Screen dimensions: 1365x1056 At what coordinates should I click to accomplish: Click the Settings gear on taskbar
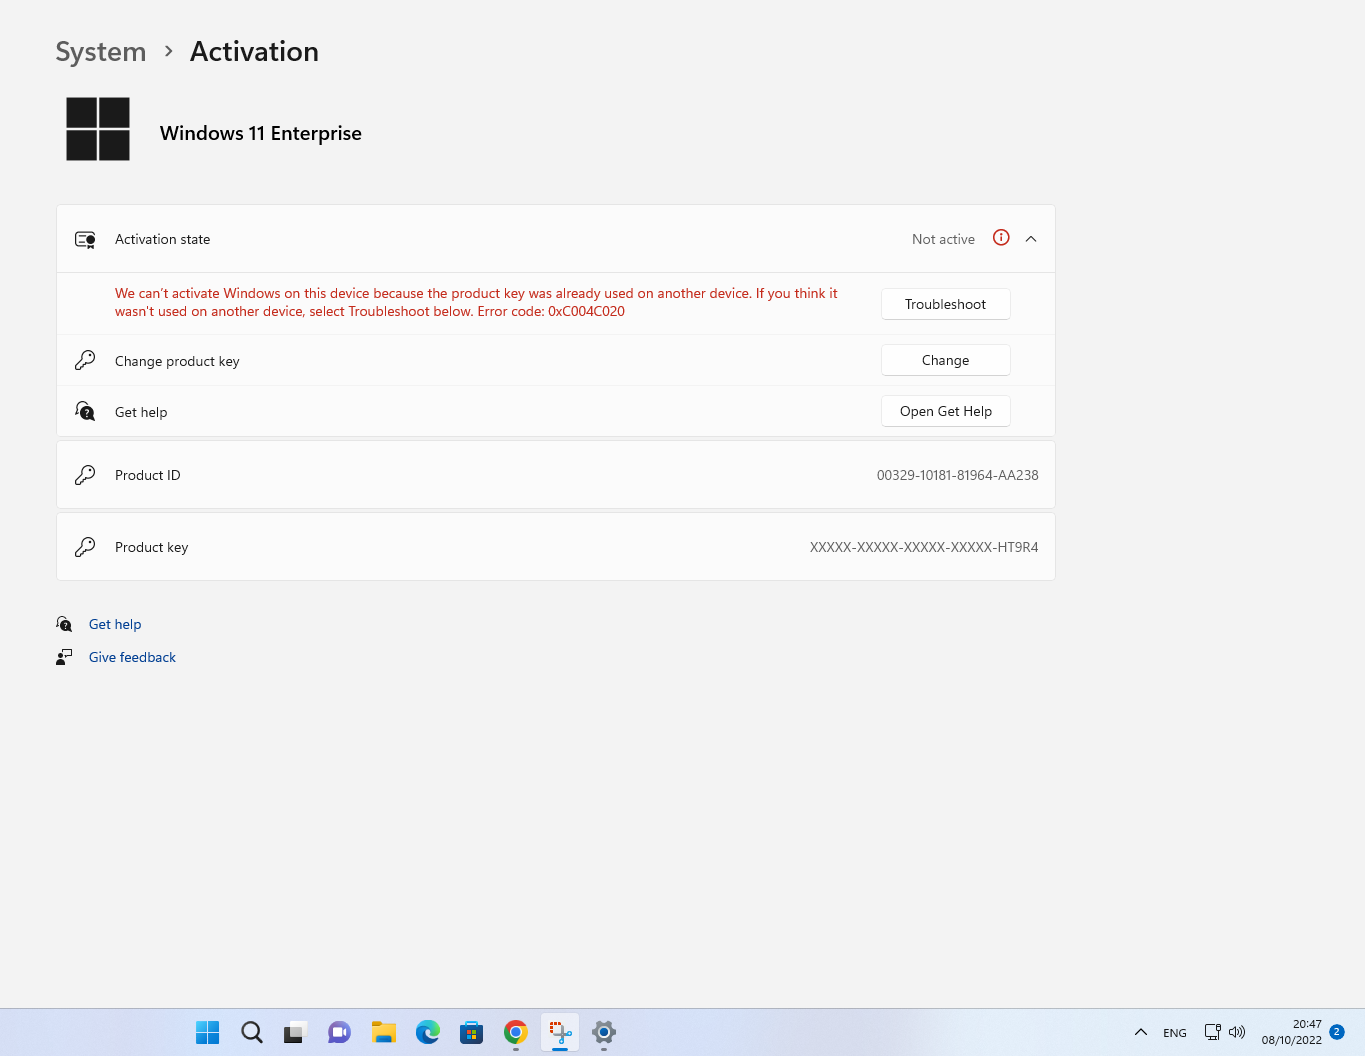604,1033
